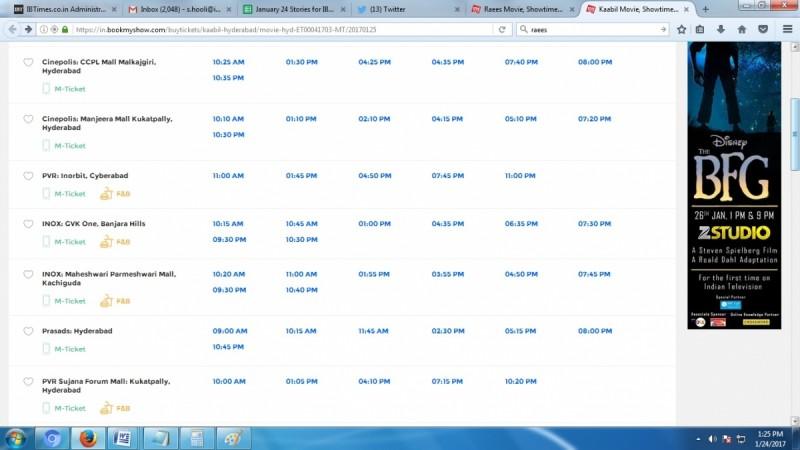Open Firefox from the taskbar
800x450 pixels.
pos(88,438)
